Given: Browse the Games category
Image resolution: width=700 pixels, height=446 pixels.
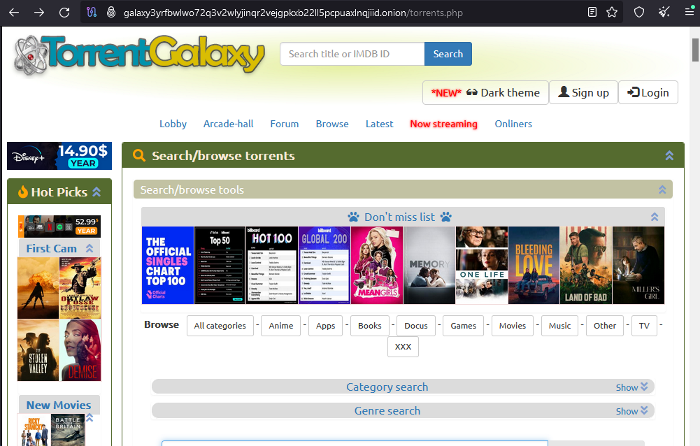Looking at the screenshot, I should [463, 325].
